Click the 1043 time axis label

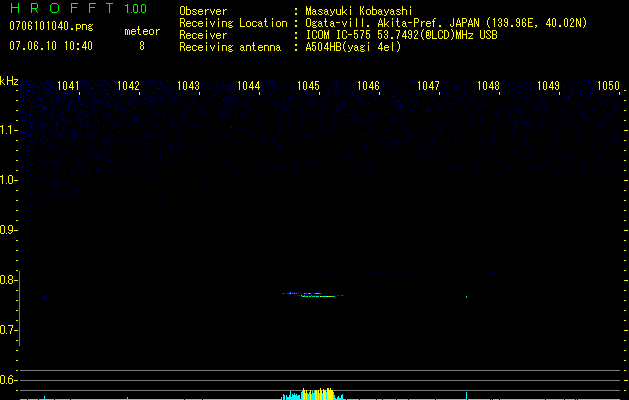coord(188,86)
